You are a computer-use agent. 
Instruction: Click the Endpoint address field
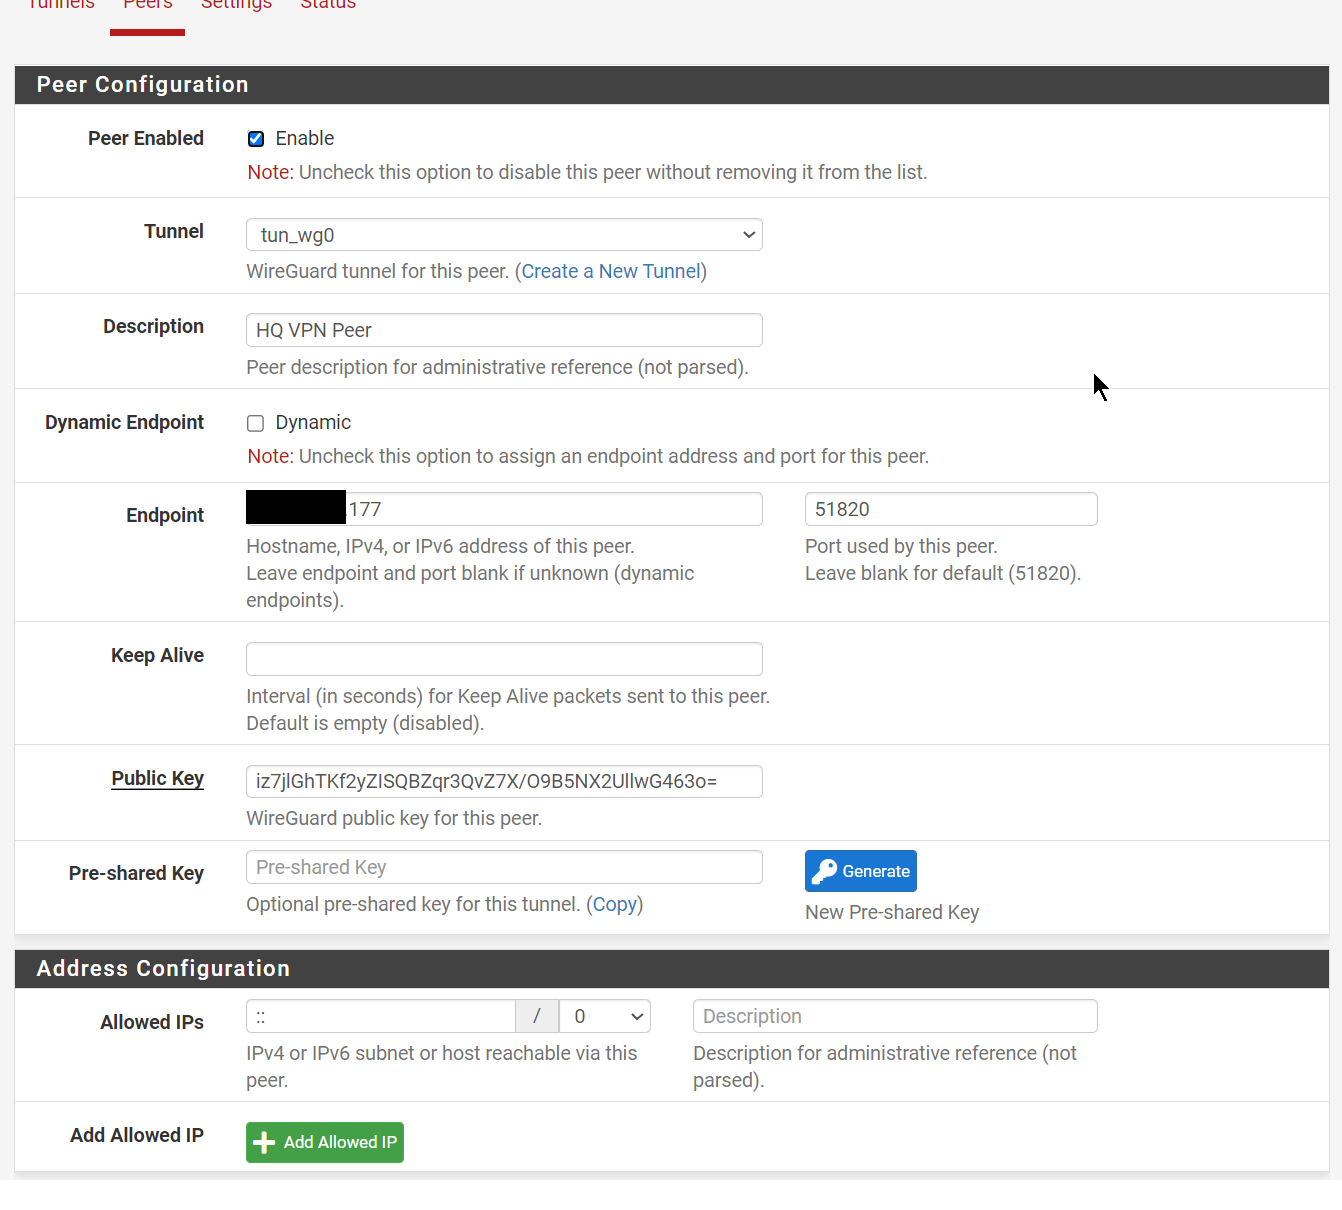coord(504,509)
